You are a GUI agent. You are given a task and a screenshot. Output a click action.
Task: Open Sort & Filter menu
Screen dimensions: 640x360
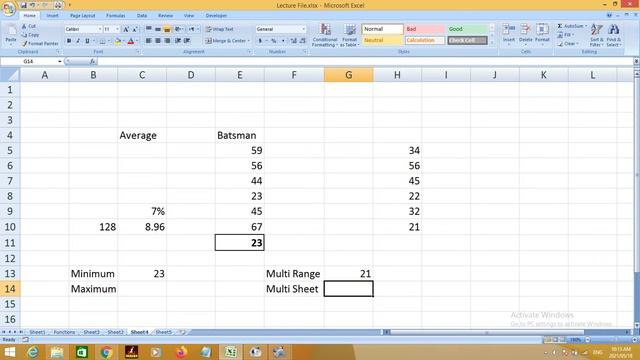tap(596, 35)
